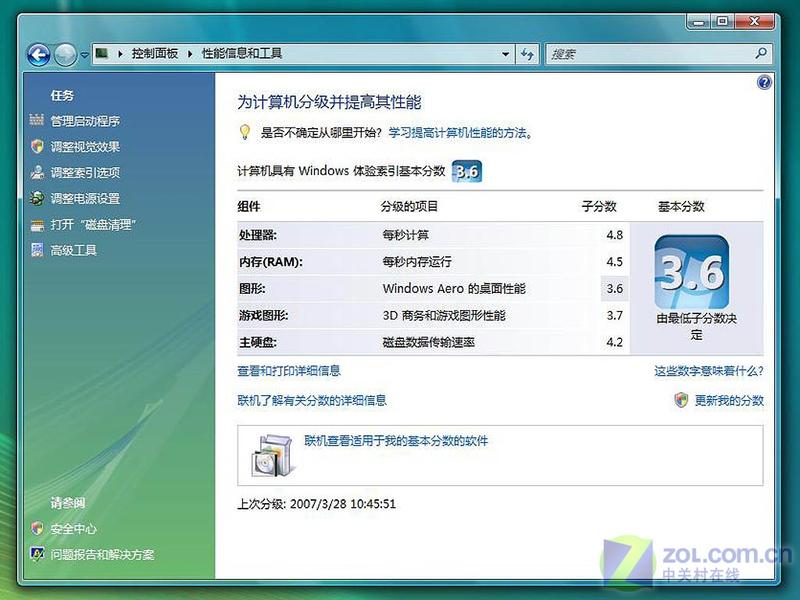The image size is (800, 600).
Task: Maximize the performance window
Action: point(722,22)
